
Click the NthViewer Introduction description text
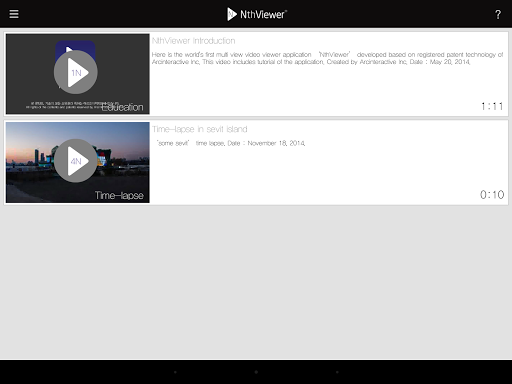pos(327,58)
